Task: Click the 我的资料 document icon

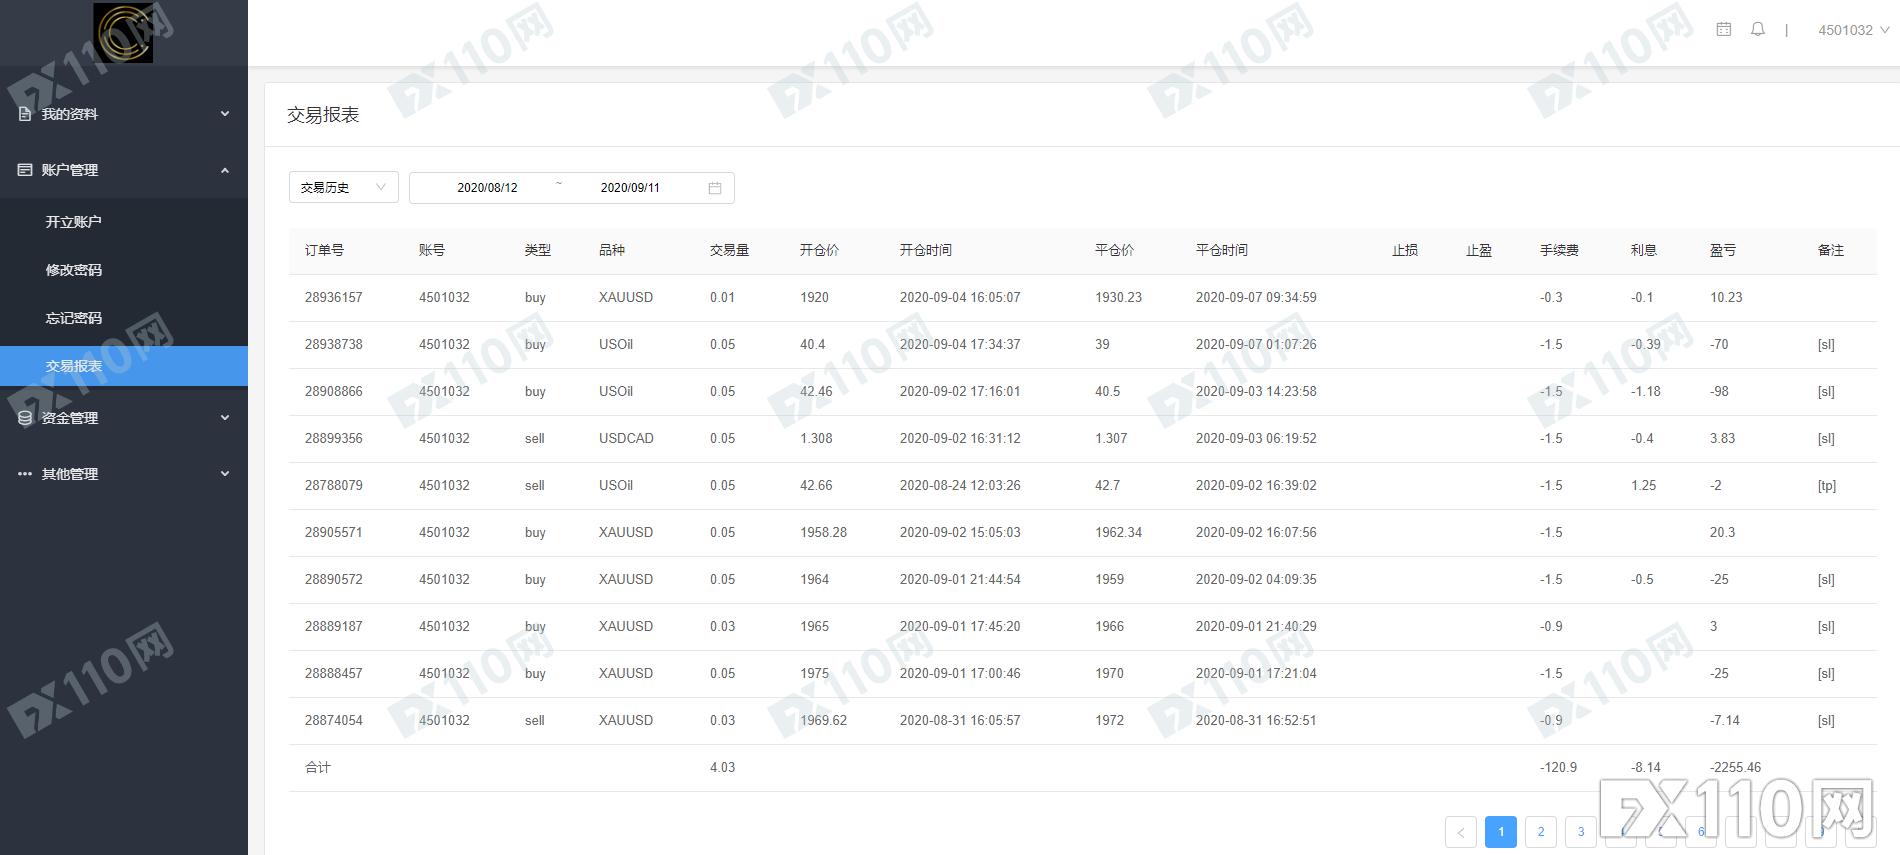Action: pos(25,114)
